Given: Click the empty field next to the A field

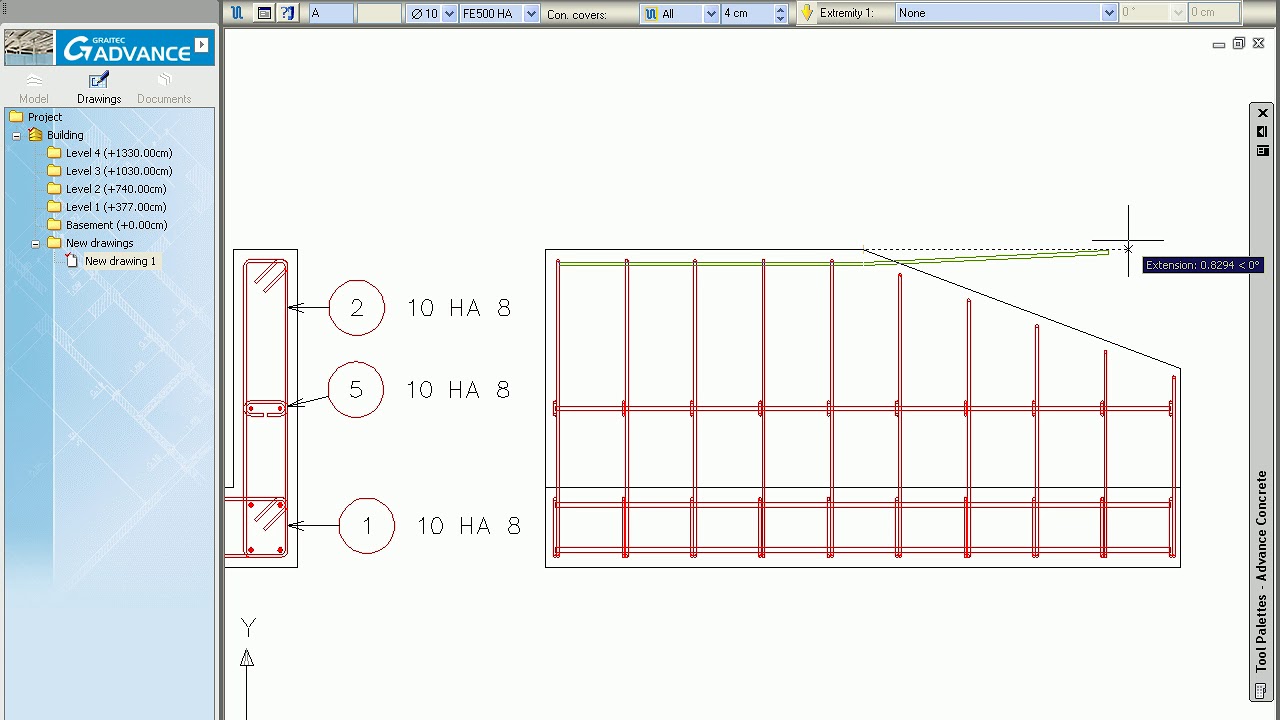Looking at the screenshot, I should click(x=379, y=13).
